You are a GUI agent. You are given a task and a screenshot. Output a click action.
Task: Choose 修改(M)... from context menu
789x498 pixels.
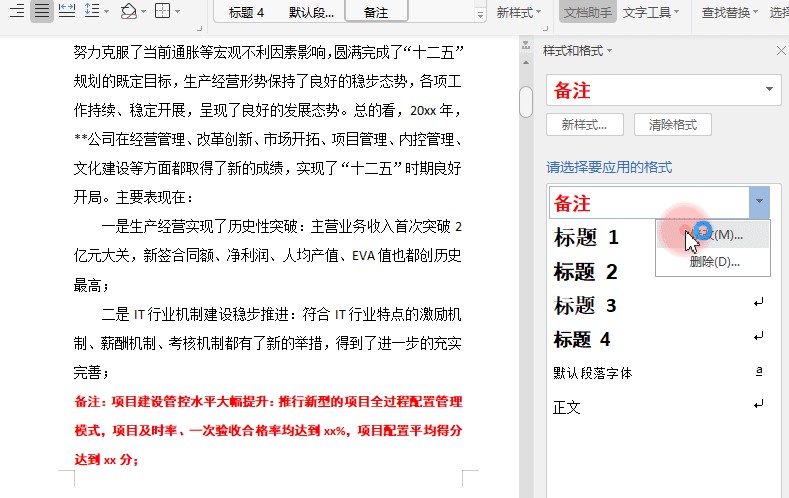click(x=713, y=234)
